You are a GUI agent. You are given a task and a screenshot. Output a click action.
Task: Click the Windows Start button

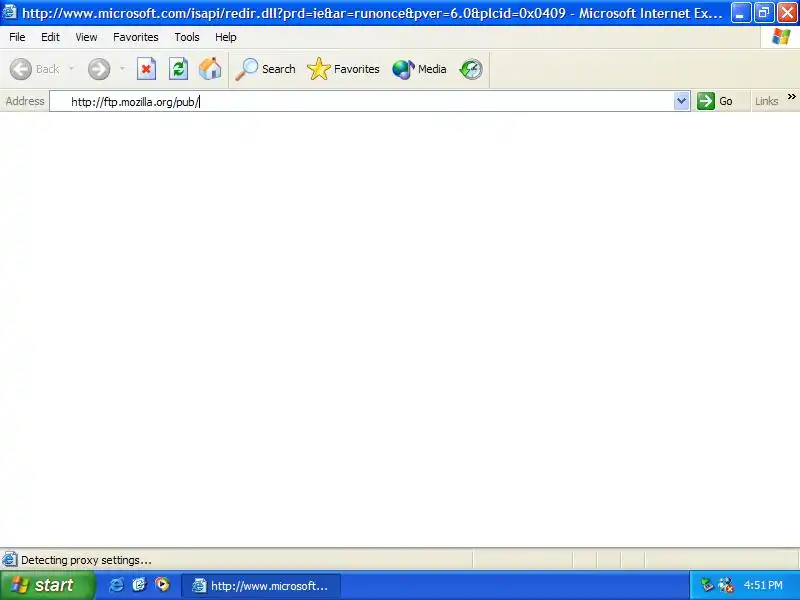(x=47, y=585)
